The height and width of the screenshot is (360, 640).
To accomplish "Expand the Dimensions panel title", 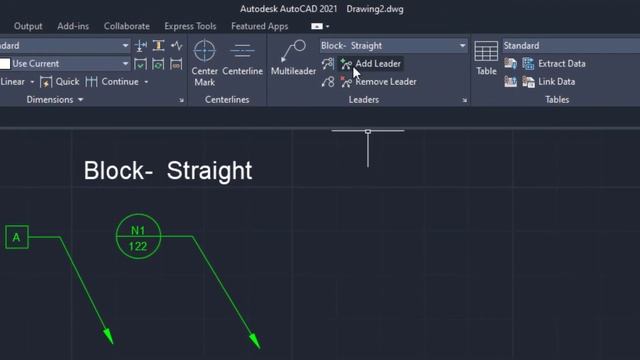I will (x=55, y=100).
